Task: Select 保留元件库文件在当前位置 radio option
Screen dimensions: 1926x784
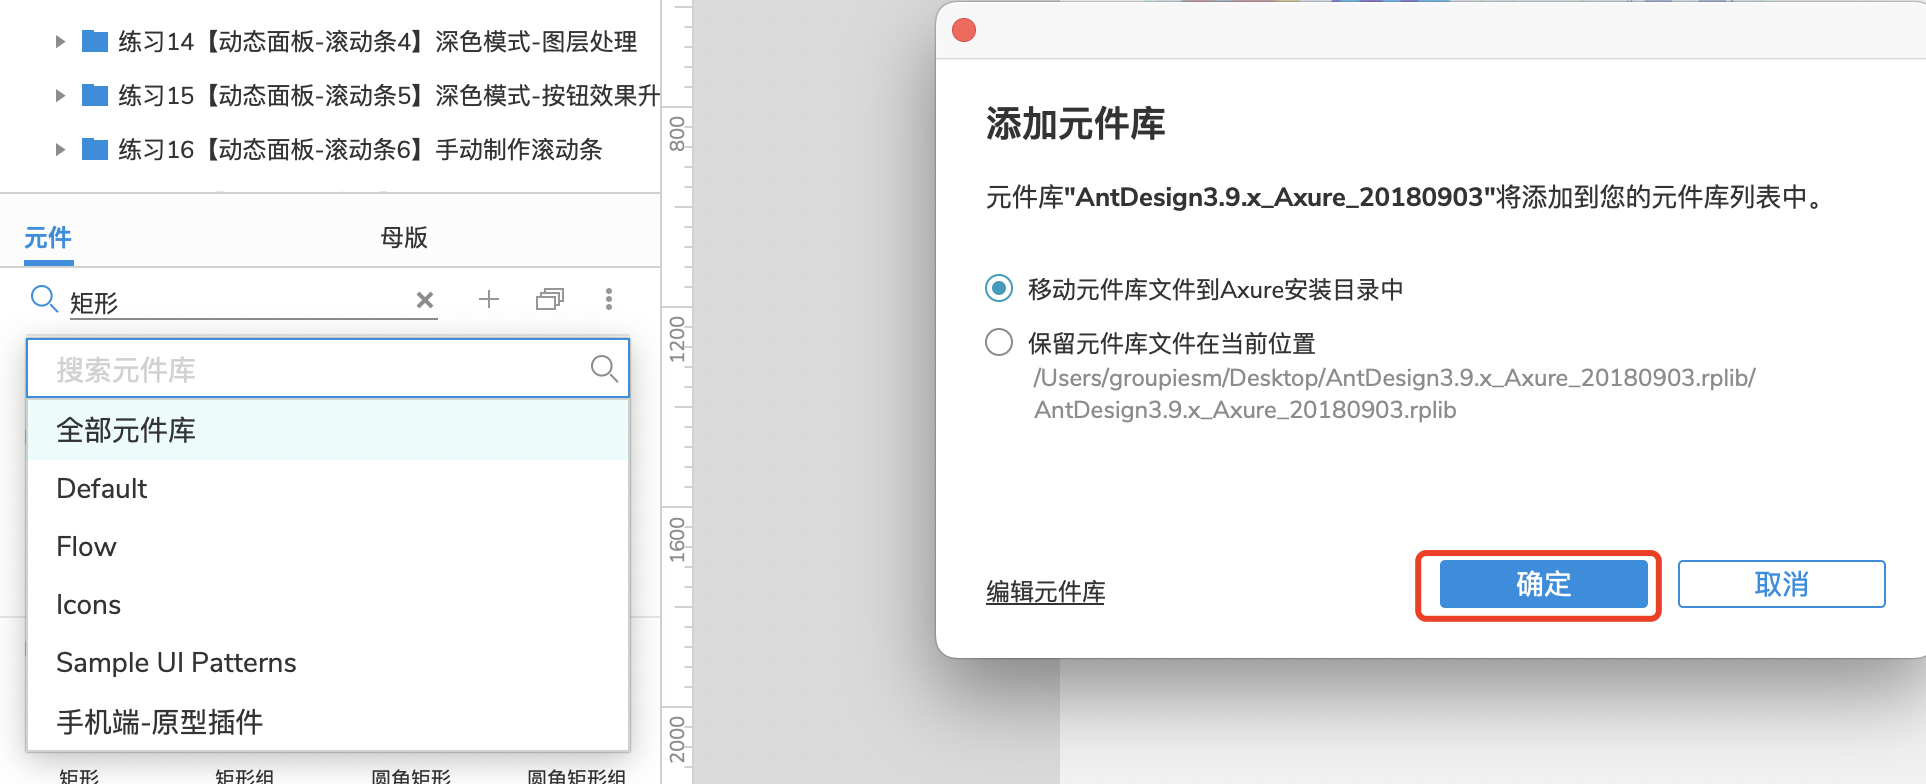Action: tap(999, 343)
